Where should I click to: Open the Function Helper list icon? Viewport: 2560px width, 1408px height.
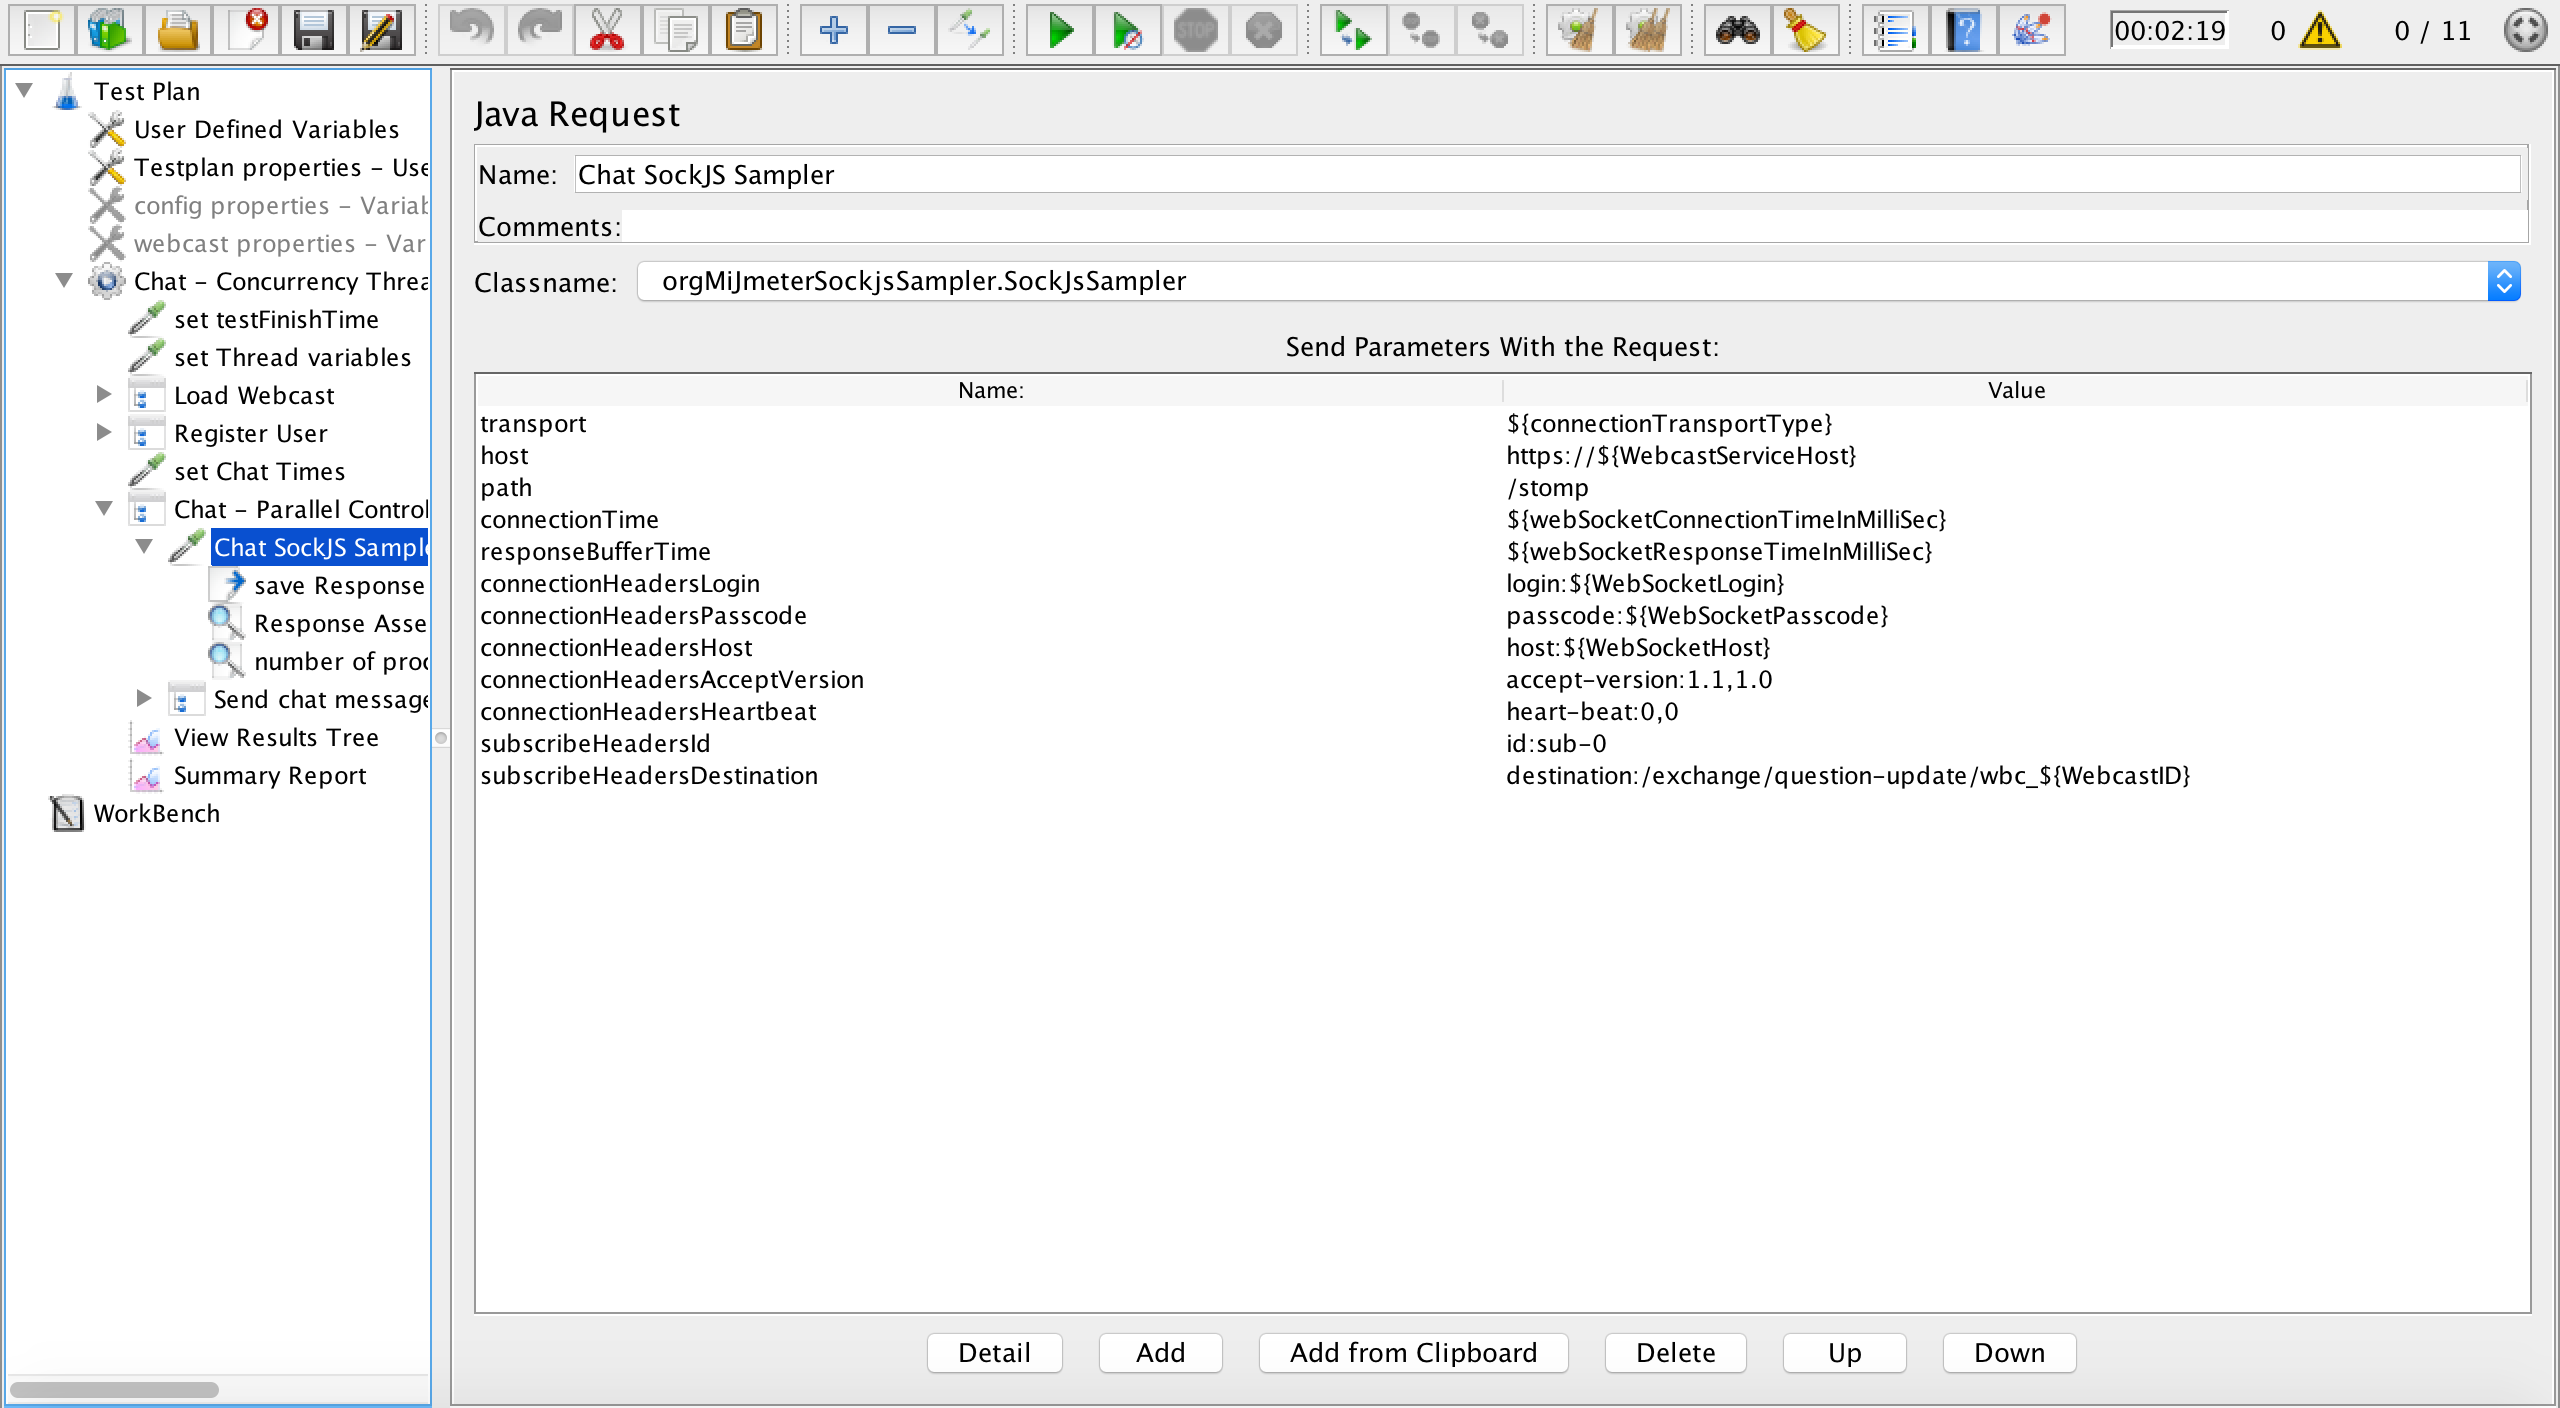click(x=1895, y=31)
